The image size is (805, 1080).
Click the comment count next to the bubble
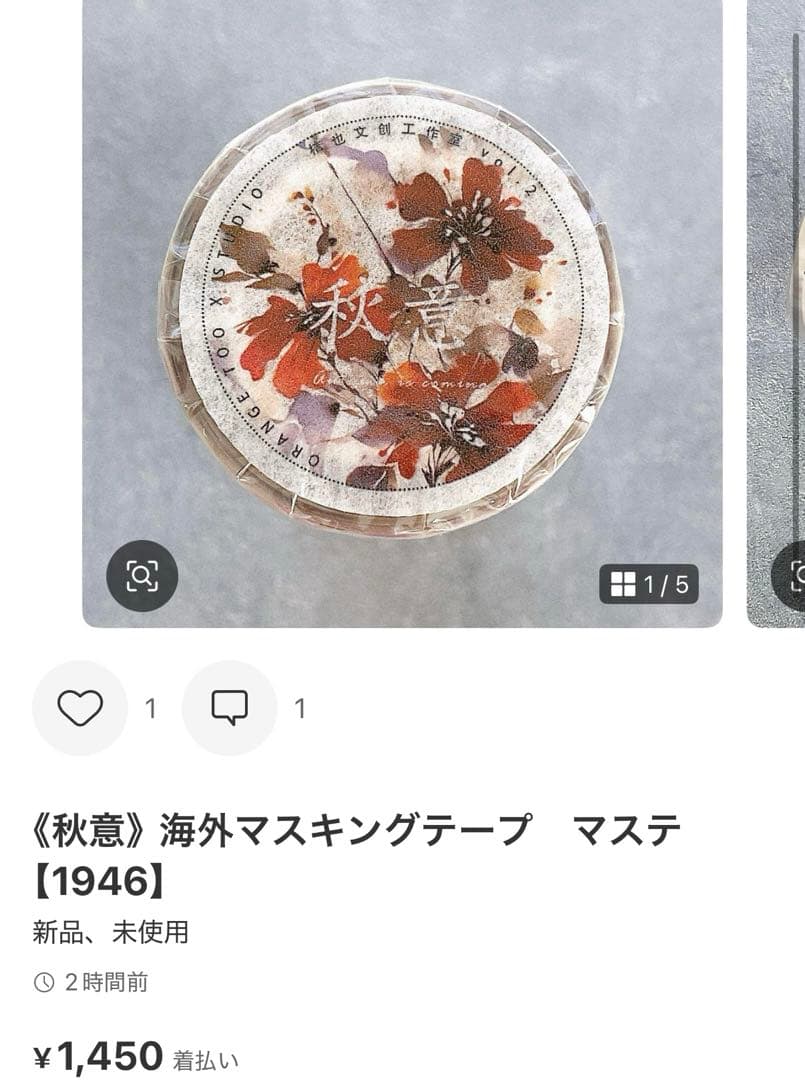point(300,709)
